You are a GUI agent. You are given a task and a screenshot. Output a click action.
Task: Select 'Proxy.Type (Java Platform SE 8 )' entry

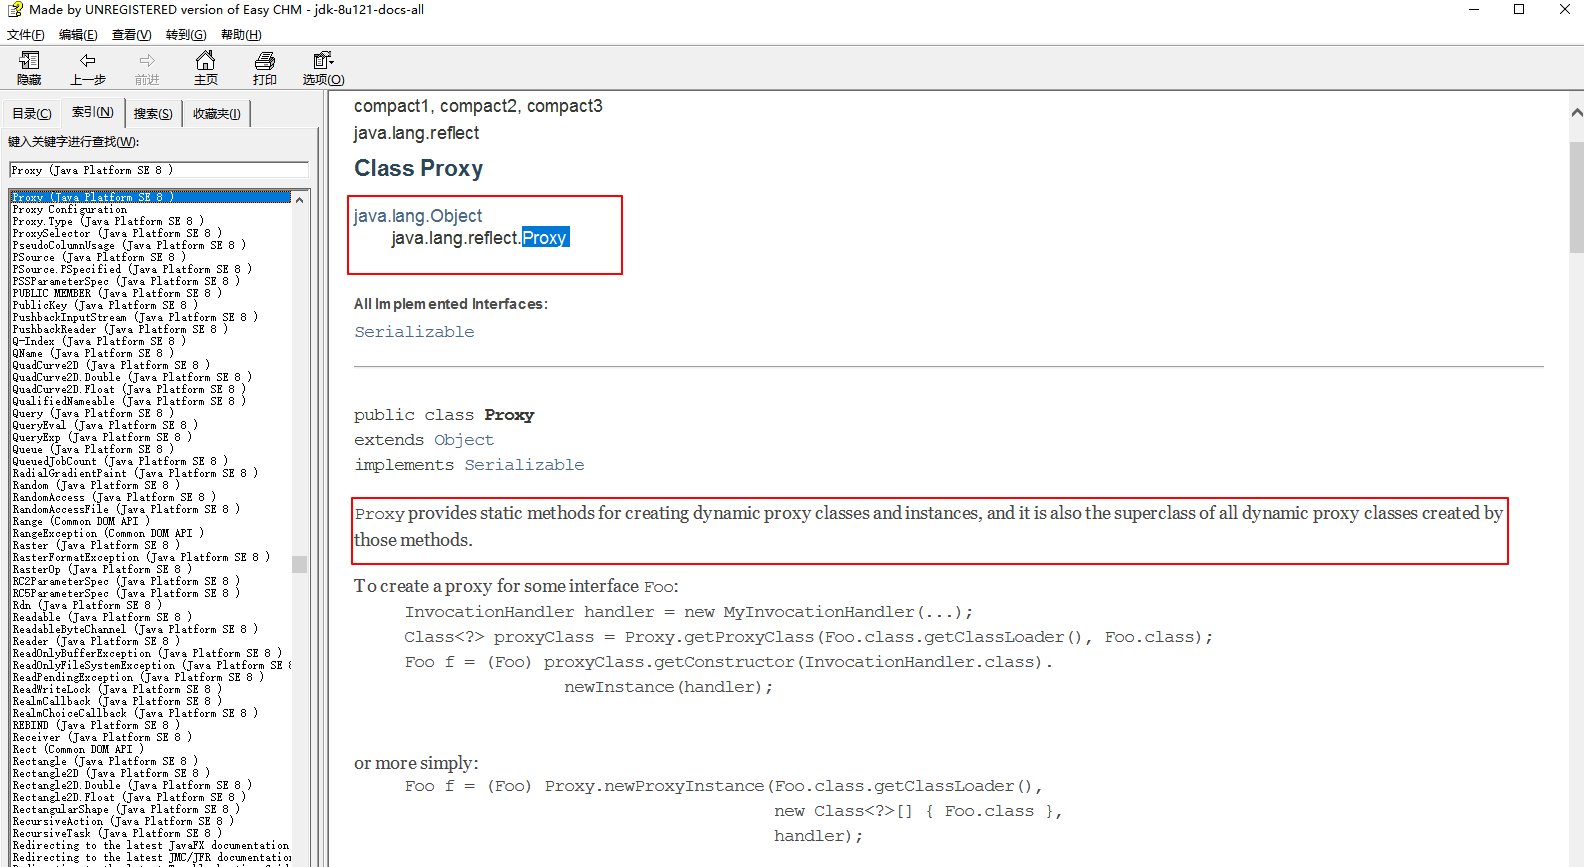107,221
